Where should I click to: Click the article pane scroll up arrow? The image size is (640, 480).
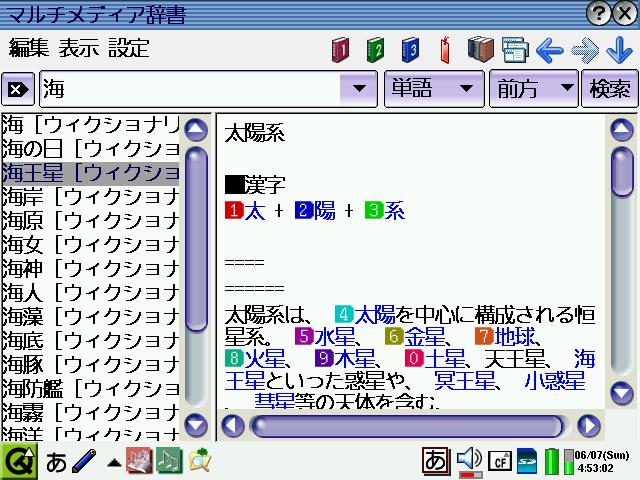[x=622, y=130]
